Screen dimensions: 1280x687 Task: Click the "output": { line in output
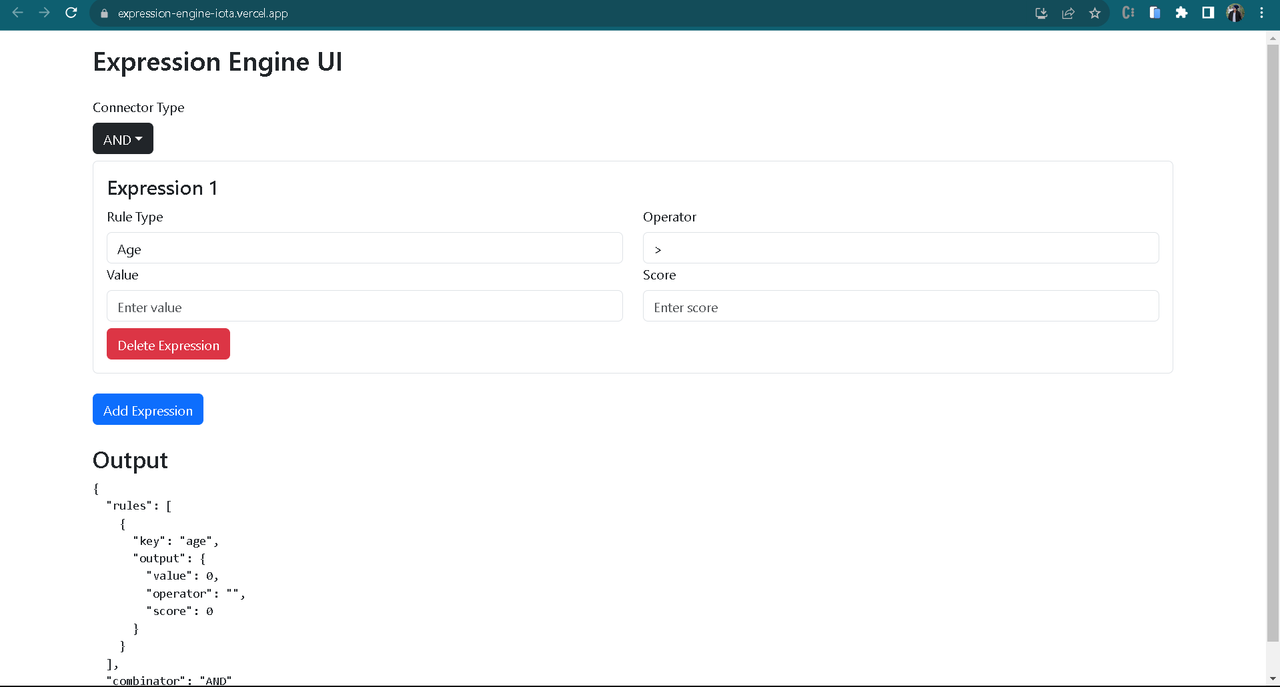[x=169, y=558]
